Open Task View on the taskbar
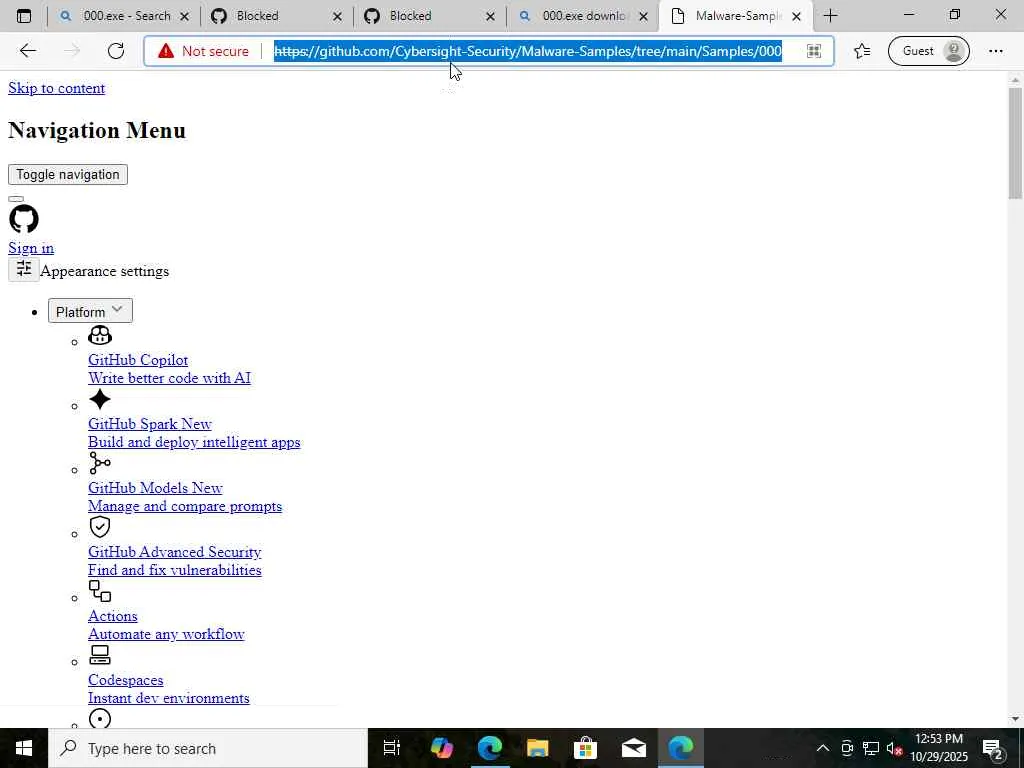The height and width of the screenshot is (768, 1024). pyautogui.click(x=392, y=748)
